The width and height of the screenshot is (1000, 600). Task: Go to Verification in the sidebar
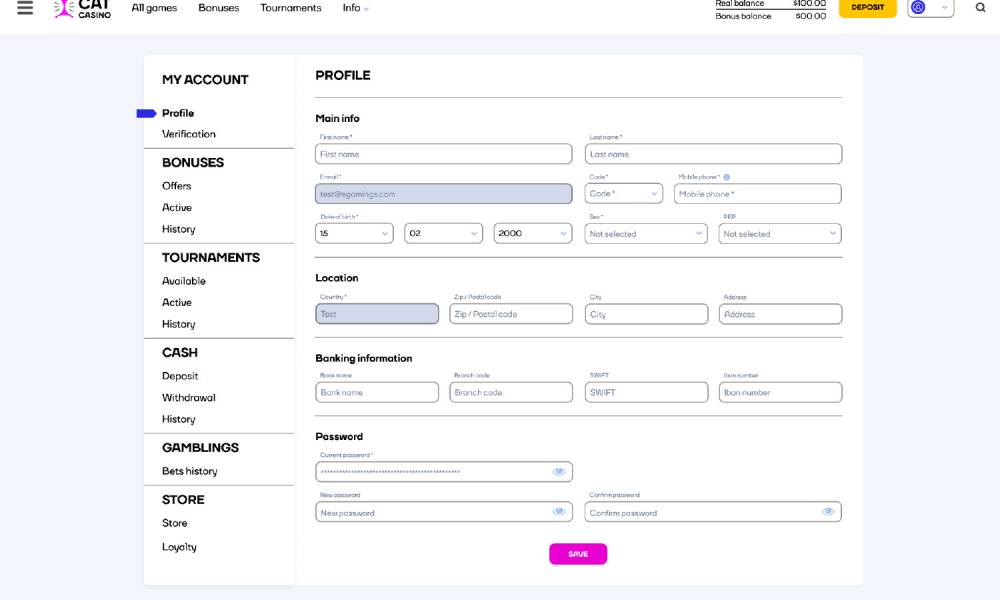coord(189,134)
